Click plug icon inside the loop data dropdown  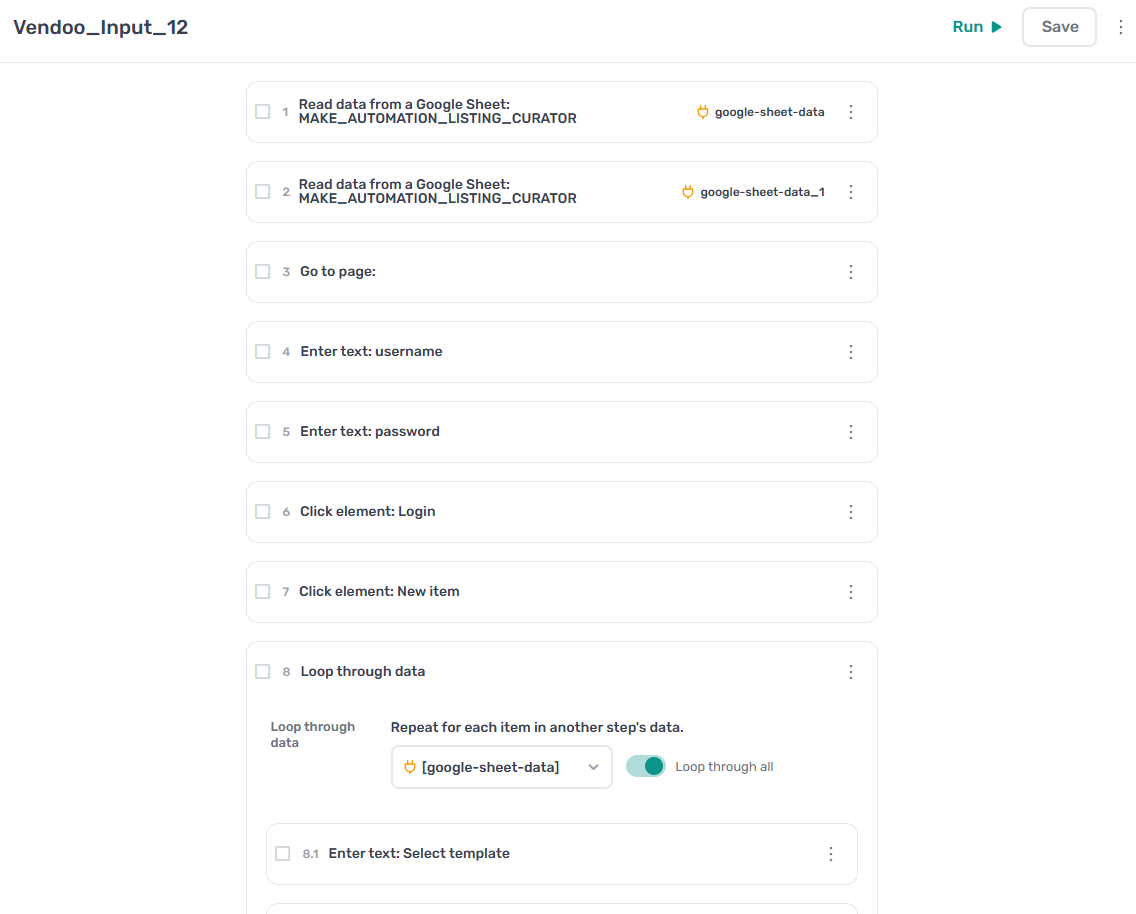(410, 767)
